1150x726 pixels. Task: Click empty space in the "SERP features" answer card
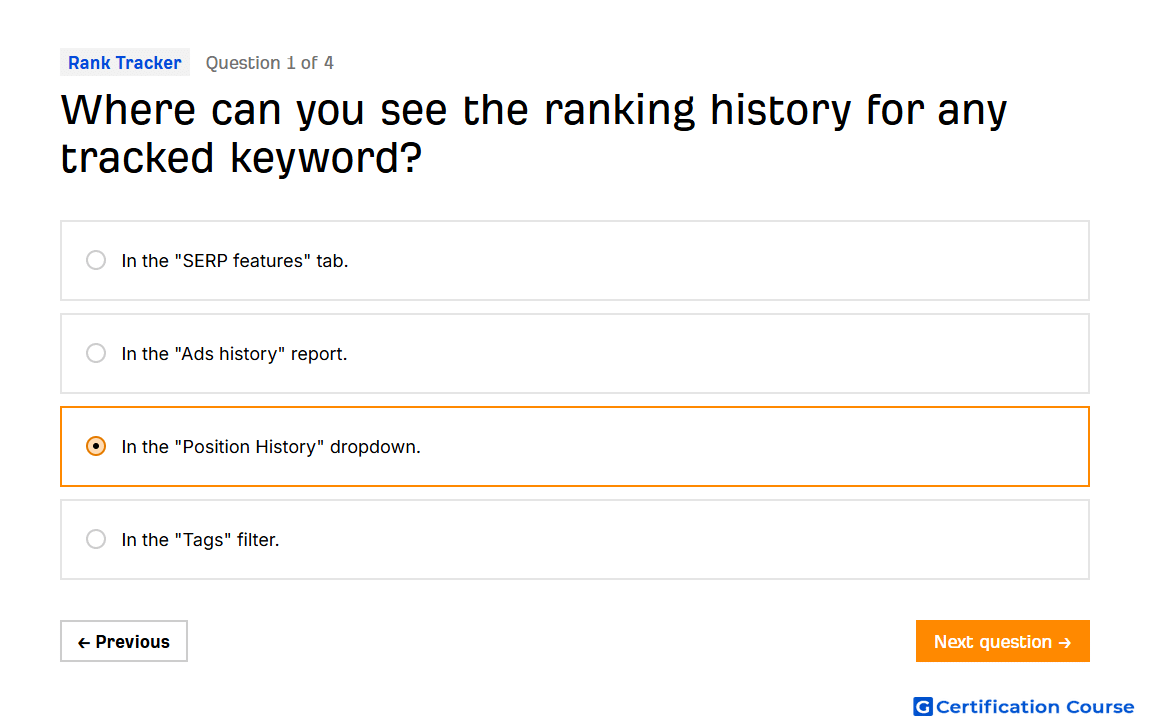[719, 260]
